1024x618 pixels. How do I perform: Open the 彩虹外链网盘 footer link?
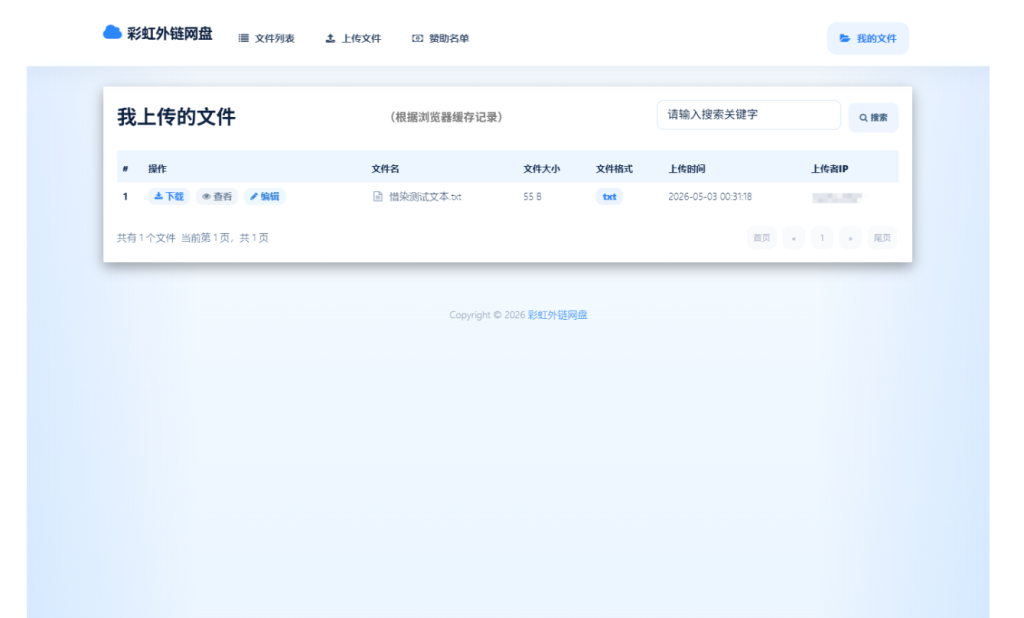coord(558,315)
